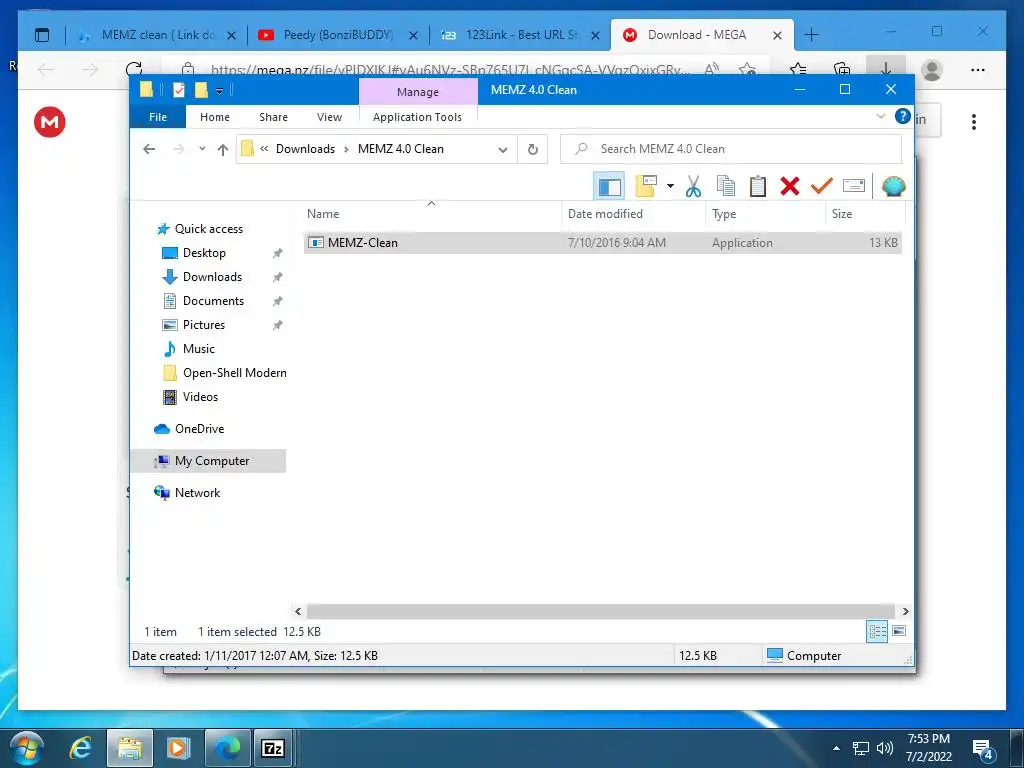Switch to Details view icon in status bar

877,631
